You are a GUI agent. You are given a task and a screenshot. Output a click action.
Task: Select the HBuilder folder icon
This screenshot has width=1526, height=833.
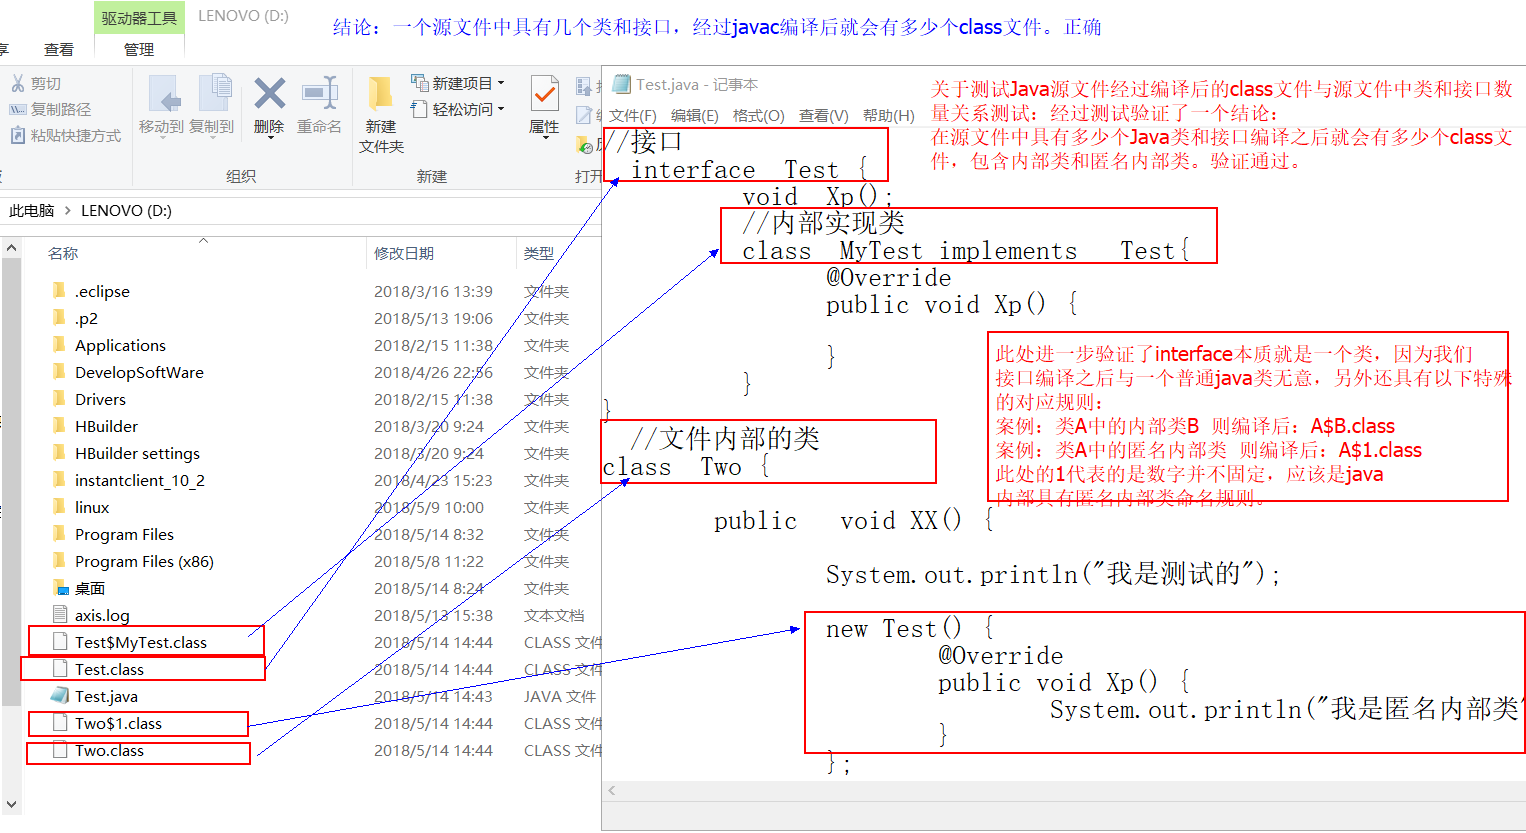[59, 426]
